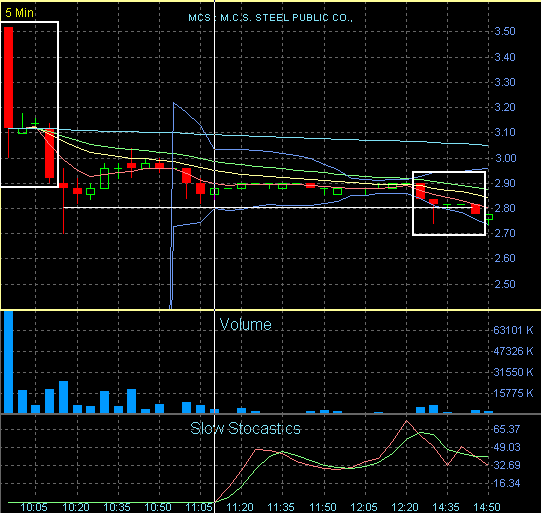Click the MCS stock title text
Image resolution: width=541 pixels, height=513 pixels.
[x=270, y=18]
